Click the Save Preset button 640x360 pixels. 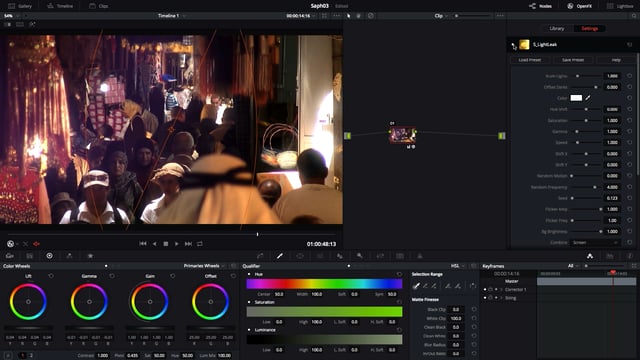(573, 60)
